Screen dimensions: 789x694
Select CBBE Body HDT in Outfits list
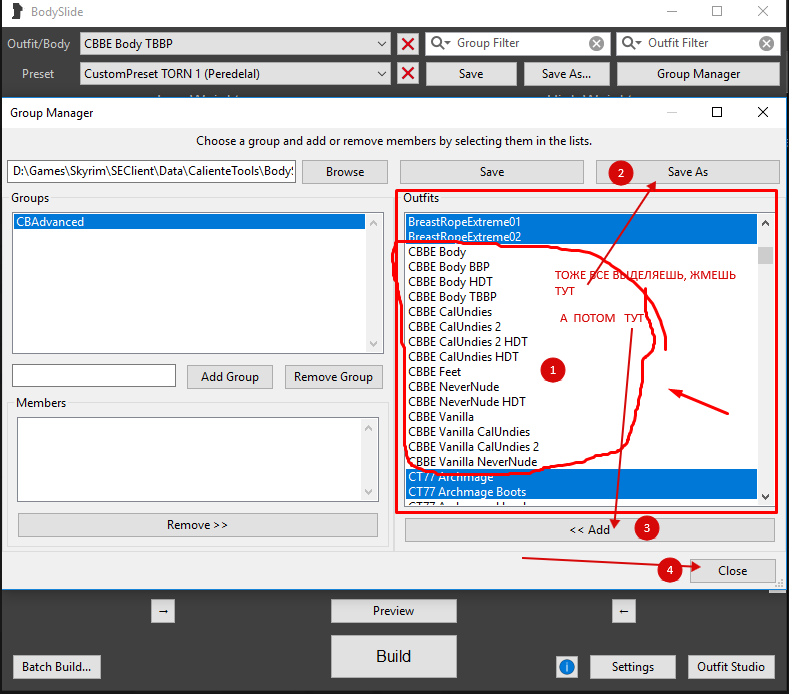tap(451, 282)
